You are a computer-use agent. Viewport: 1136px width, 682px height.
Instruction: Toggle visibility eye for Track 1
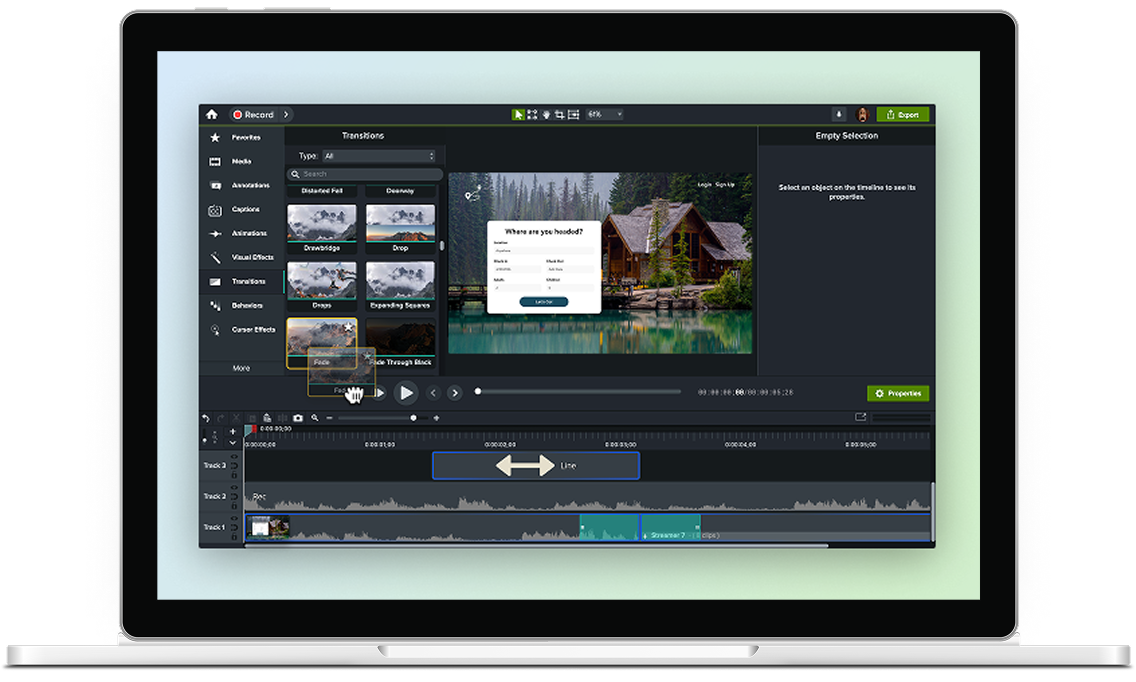tap(234, 518)
